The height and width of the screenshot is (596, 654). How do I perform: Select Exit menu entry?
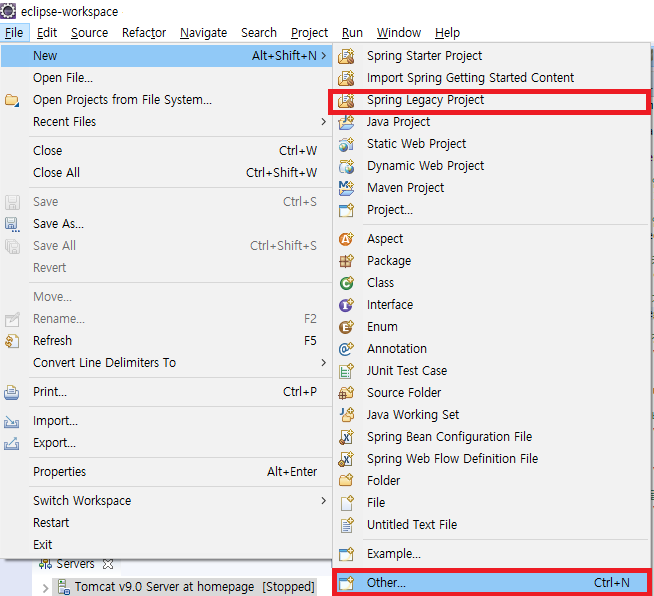click(166, 545)
